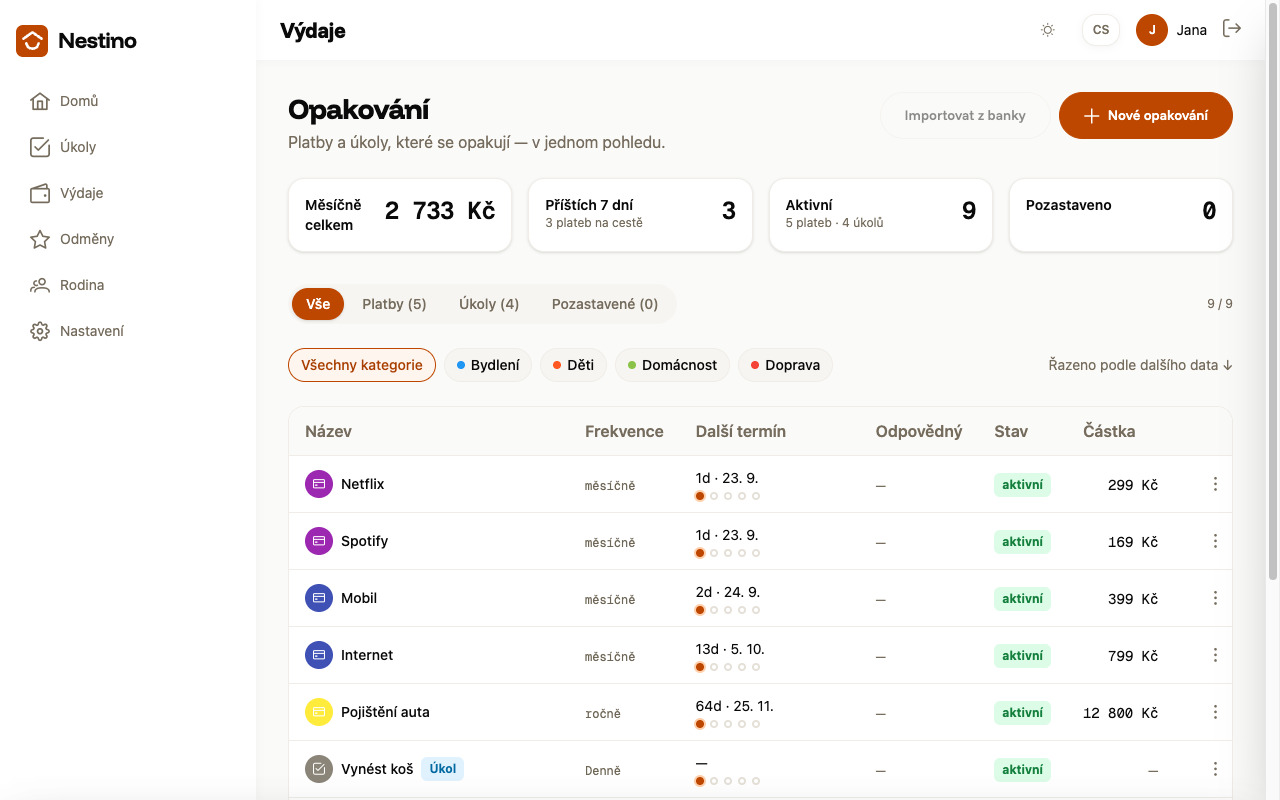Toggle light/dark theme sun icon
This screenshot has height=800, width=1280.
(x=1048, y=30)
